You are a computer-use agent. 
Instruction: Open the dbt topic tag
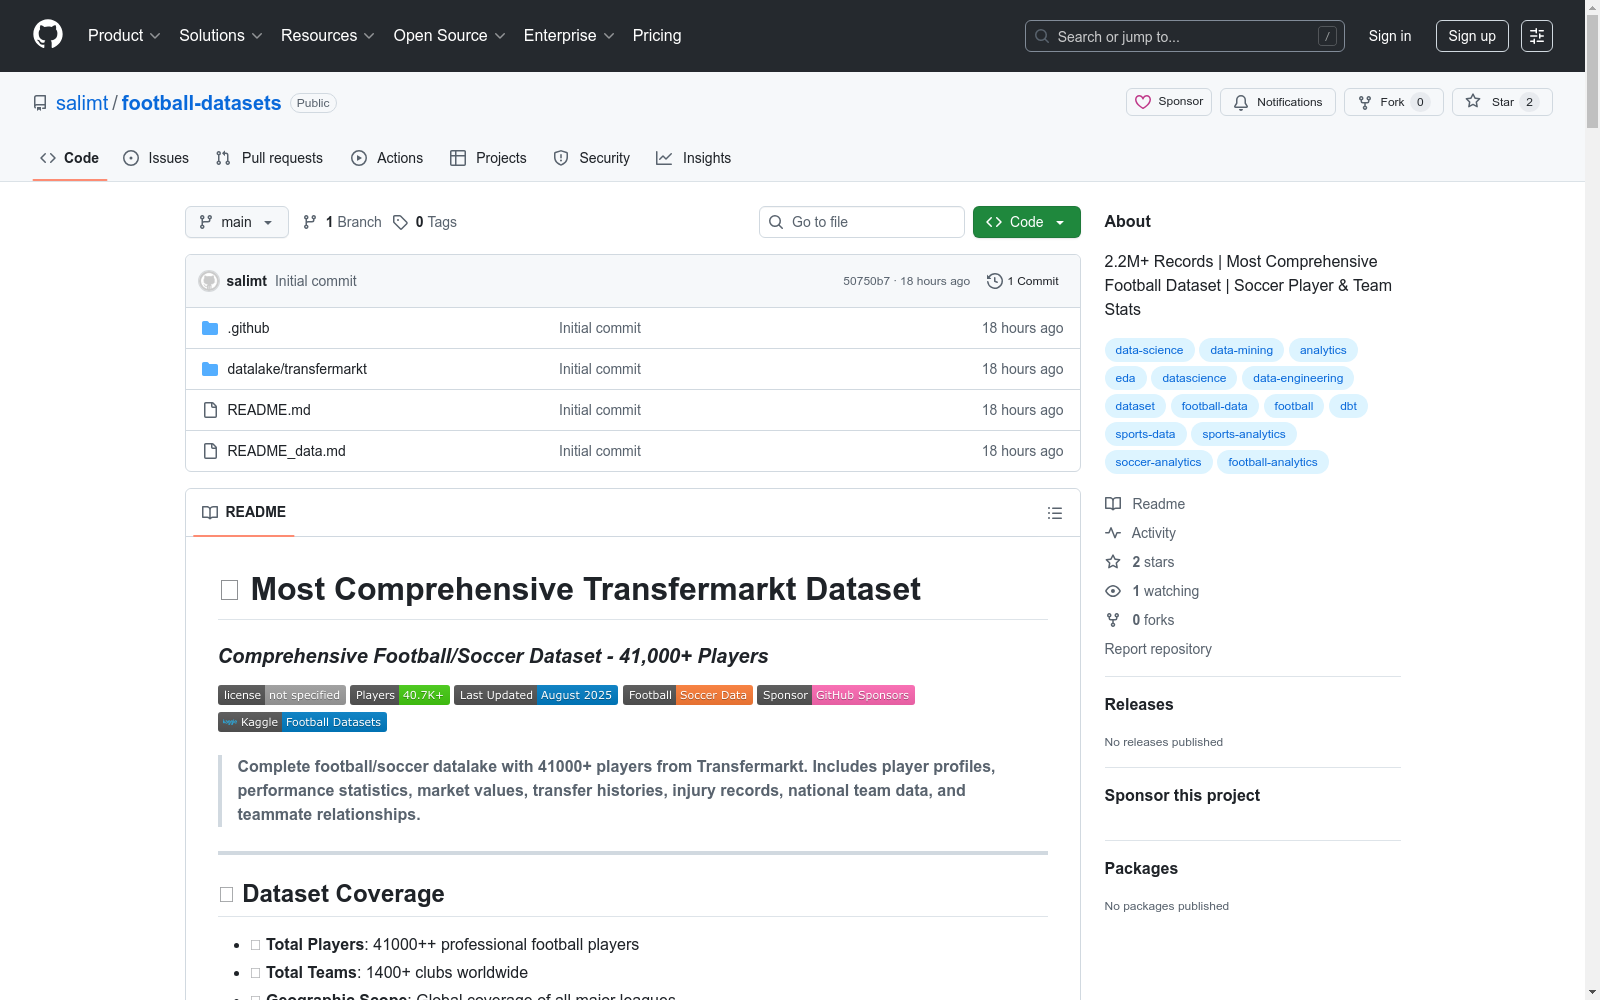(1349, 406)
